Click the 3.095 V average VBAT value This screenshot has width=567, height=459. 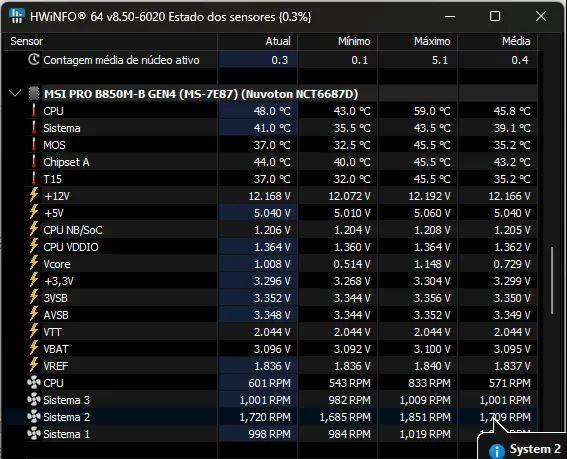click(512, 349)
